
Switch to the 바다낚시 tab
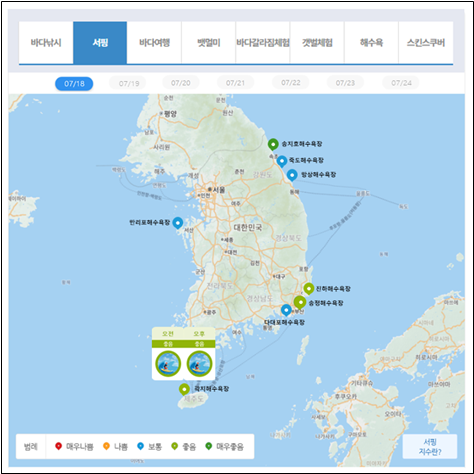click(46, 43)
